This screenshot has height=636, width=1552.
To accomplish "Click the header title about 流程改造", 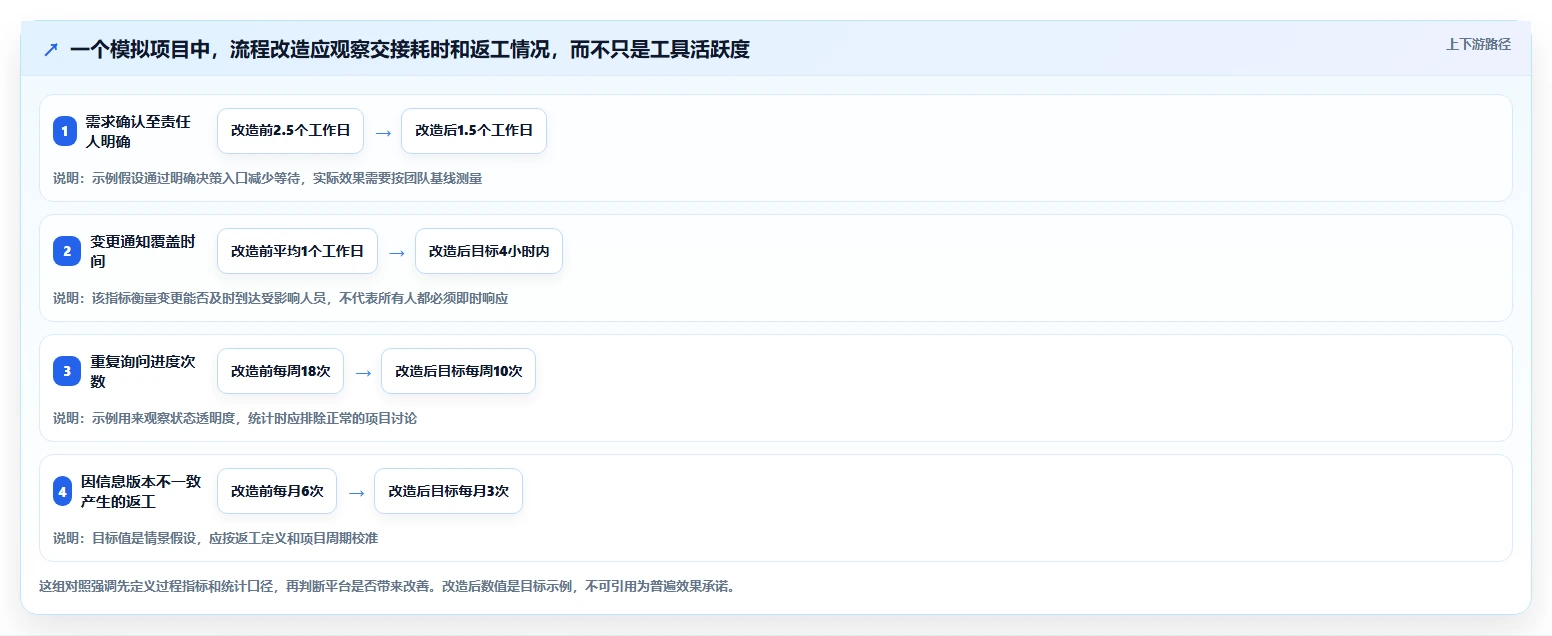I will click(x=410, y=49).
